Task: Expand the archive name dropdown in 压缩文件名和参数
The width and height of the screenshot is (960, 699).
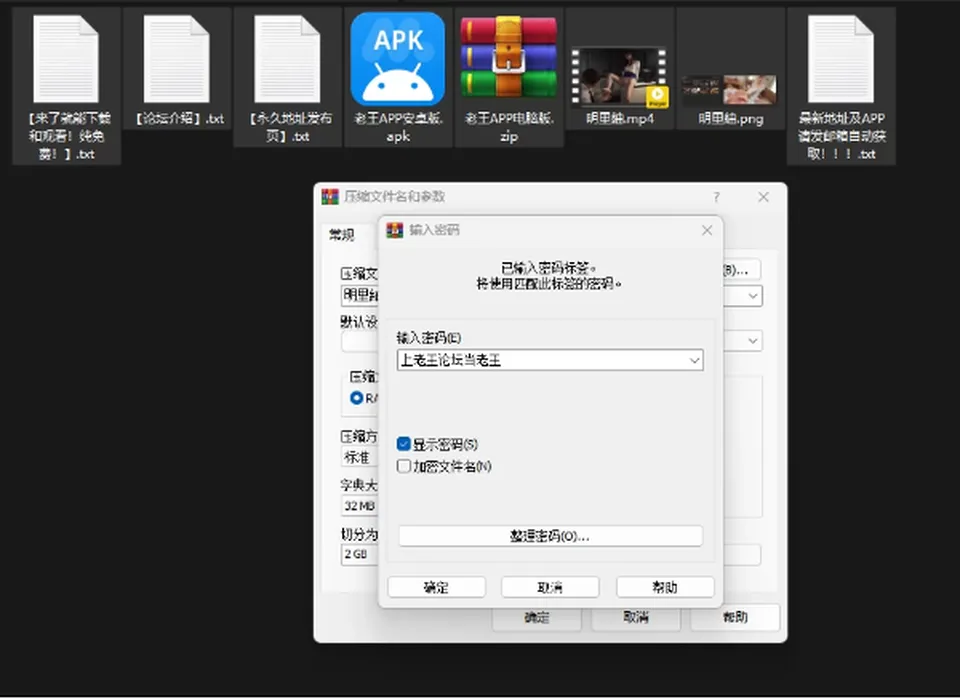Action: tap(753, 296)
